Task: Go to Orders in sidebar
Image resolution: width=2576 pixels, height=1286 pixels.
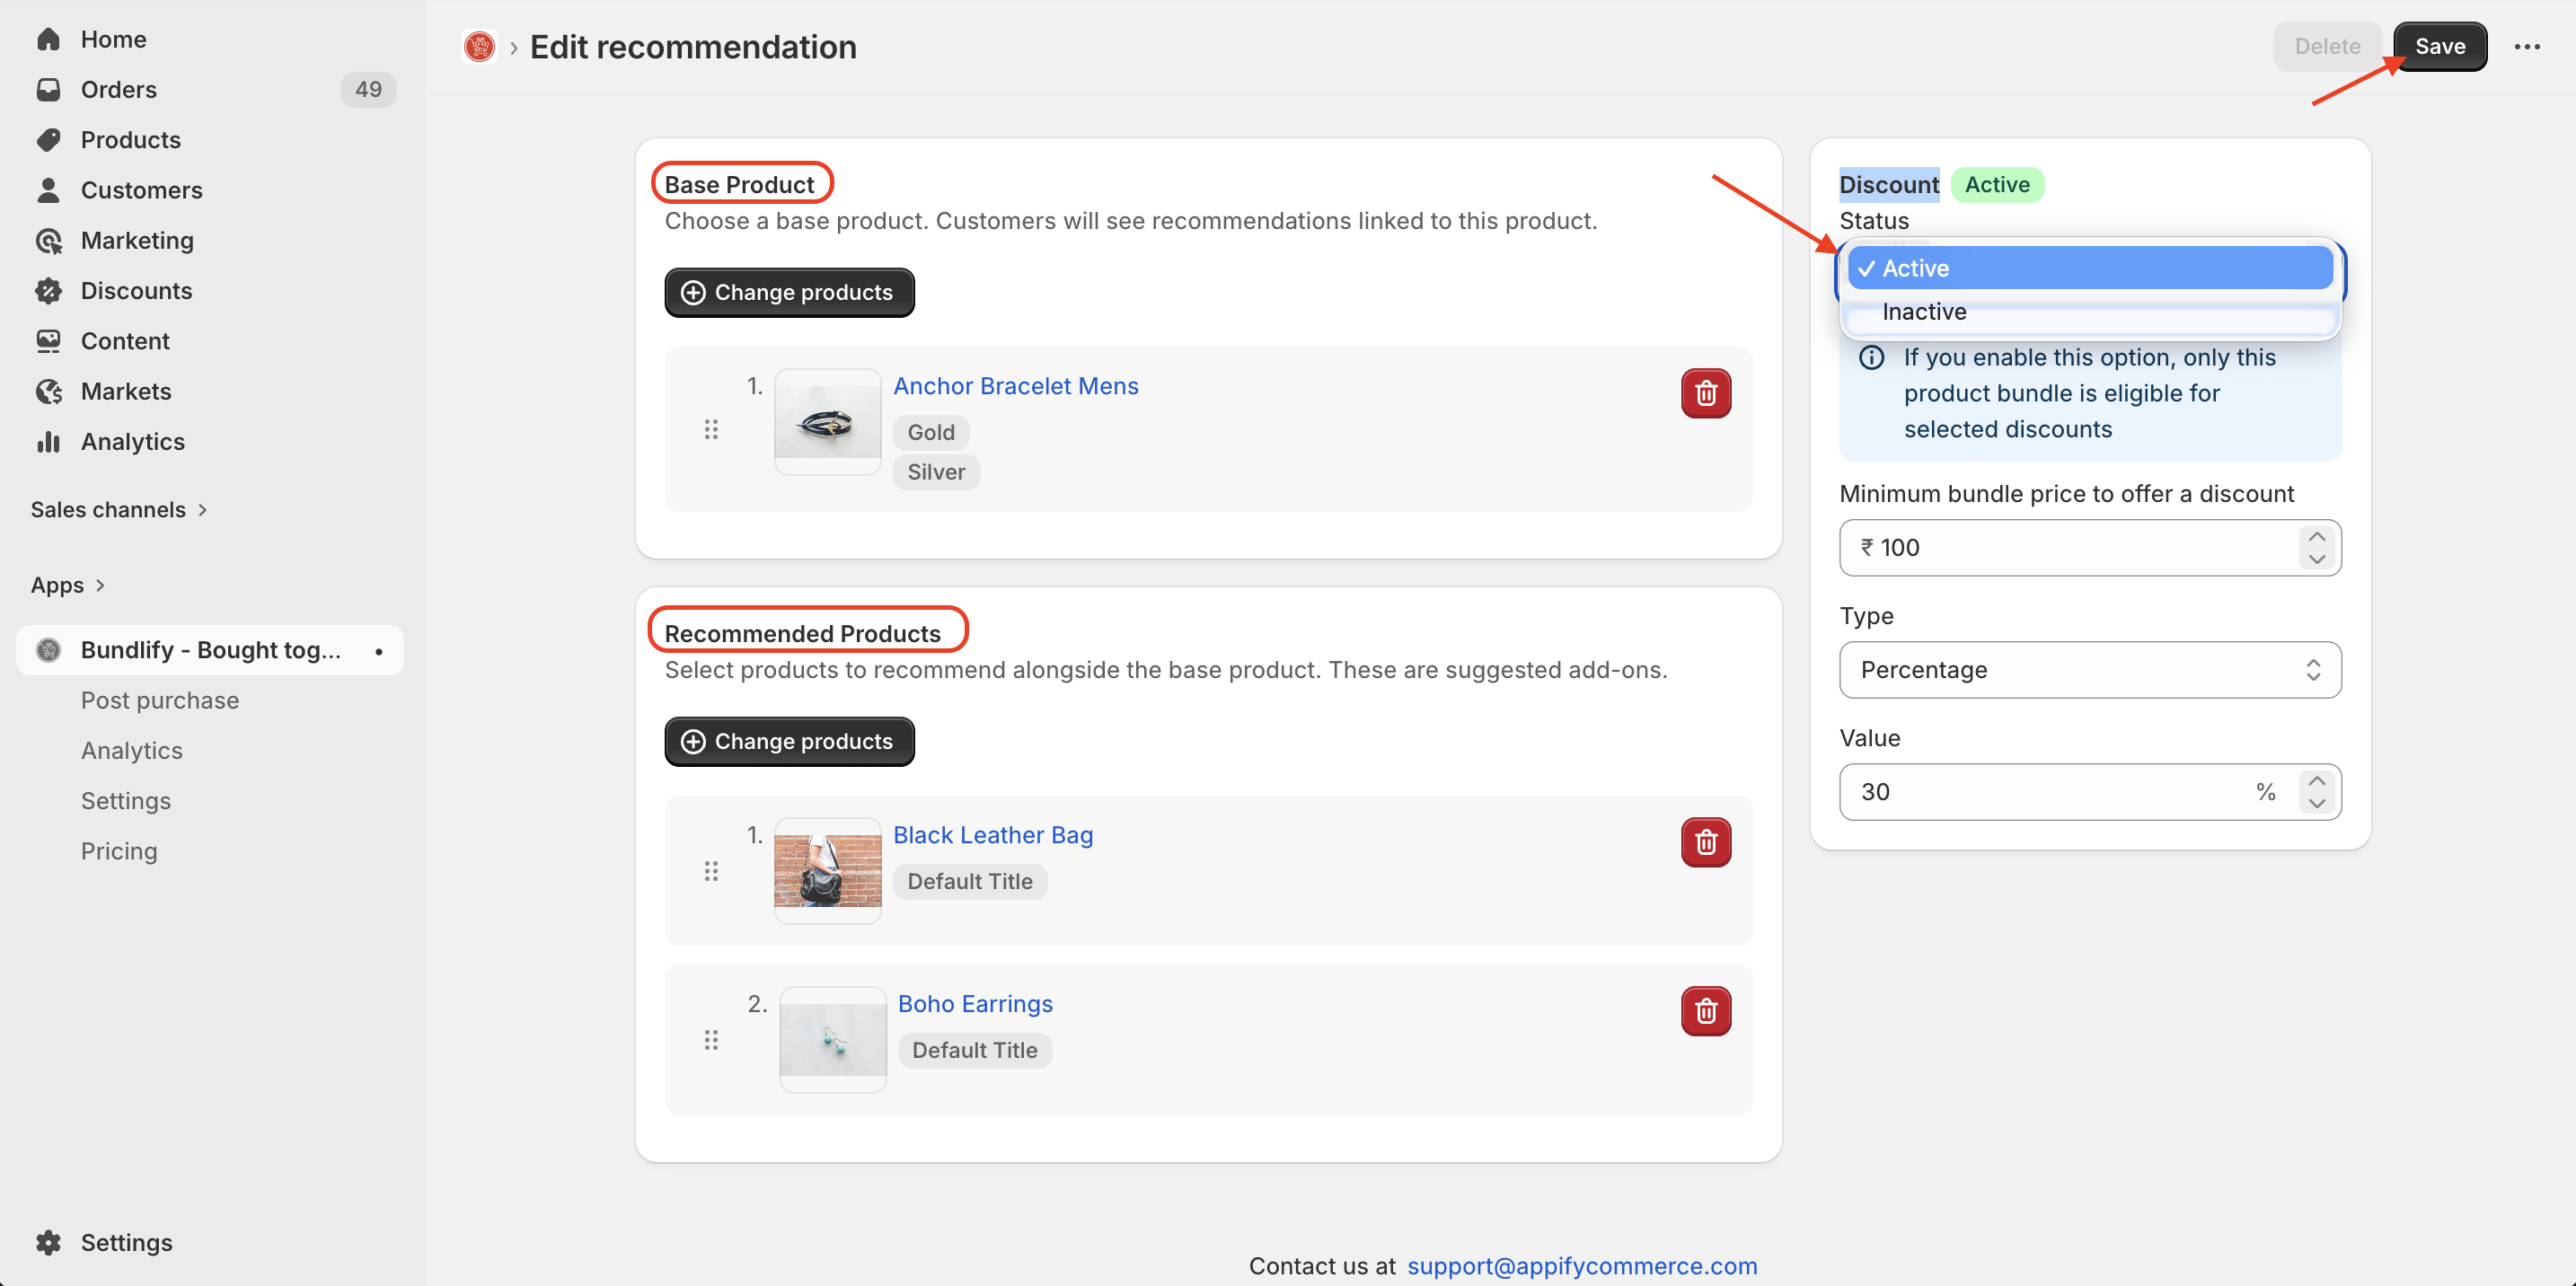Action: [118, 89]
